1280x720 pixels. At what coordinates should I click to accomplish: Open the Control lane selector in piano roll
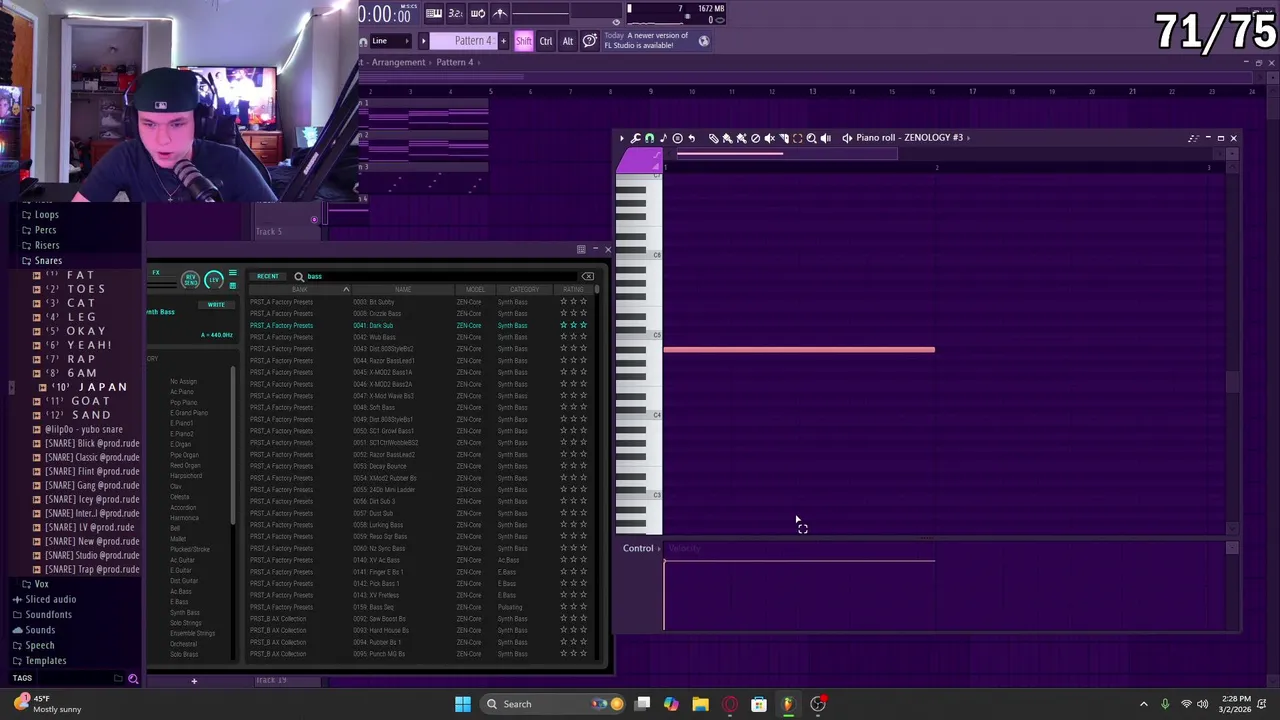[x=641, y=548]
